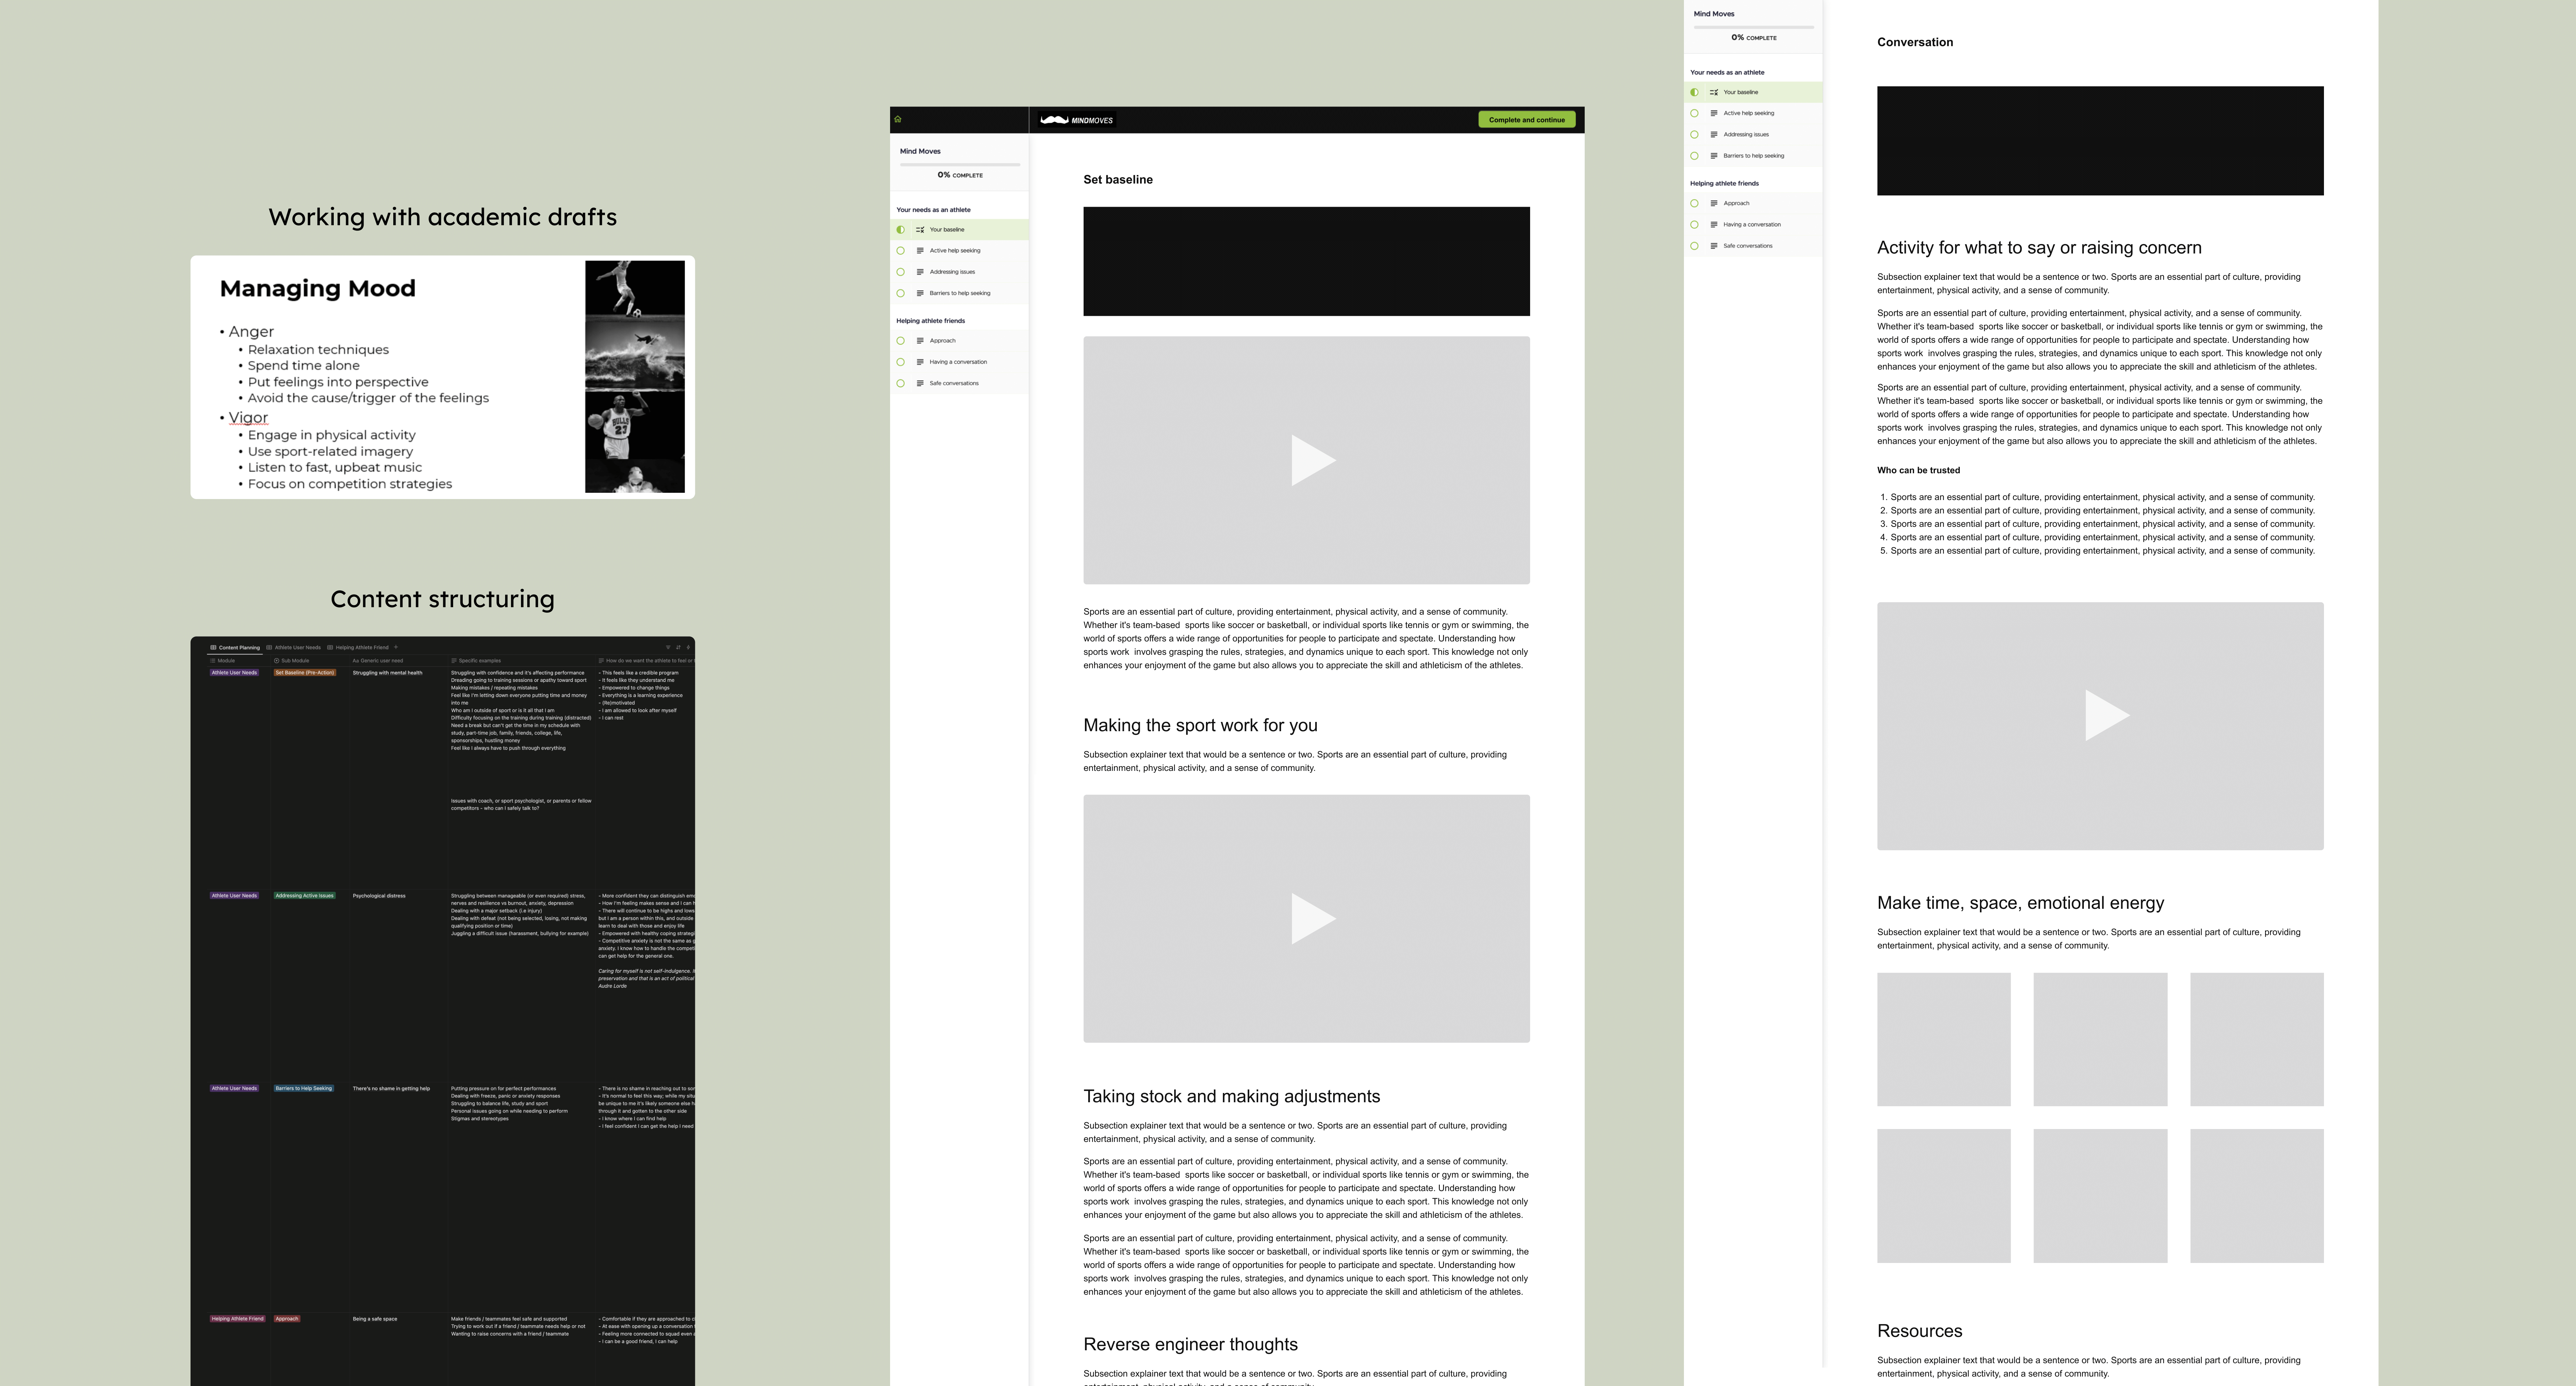
Task: Open Barriers to help seeking, Conversation page sidebar
Action: tap(1753, 156)
